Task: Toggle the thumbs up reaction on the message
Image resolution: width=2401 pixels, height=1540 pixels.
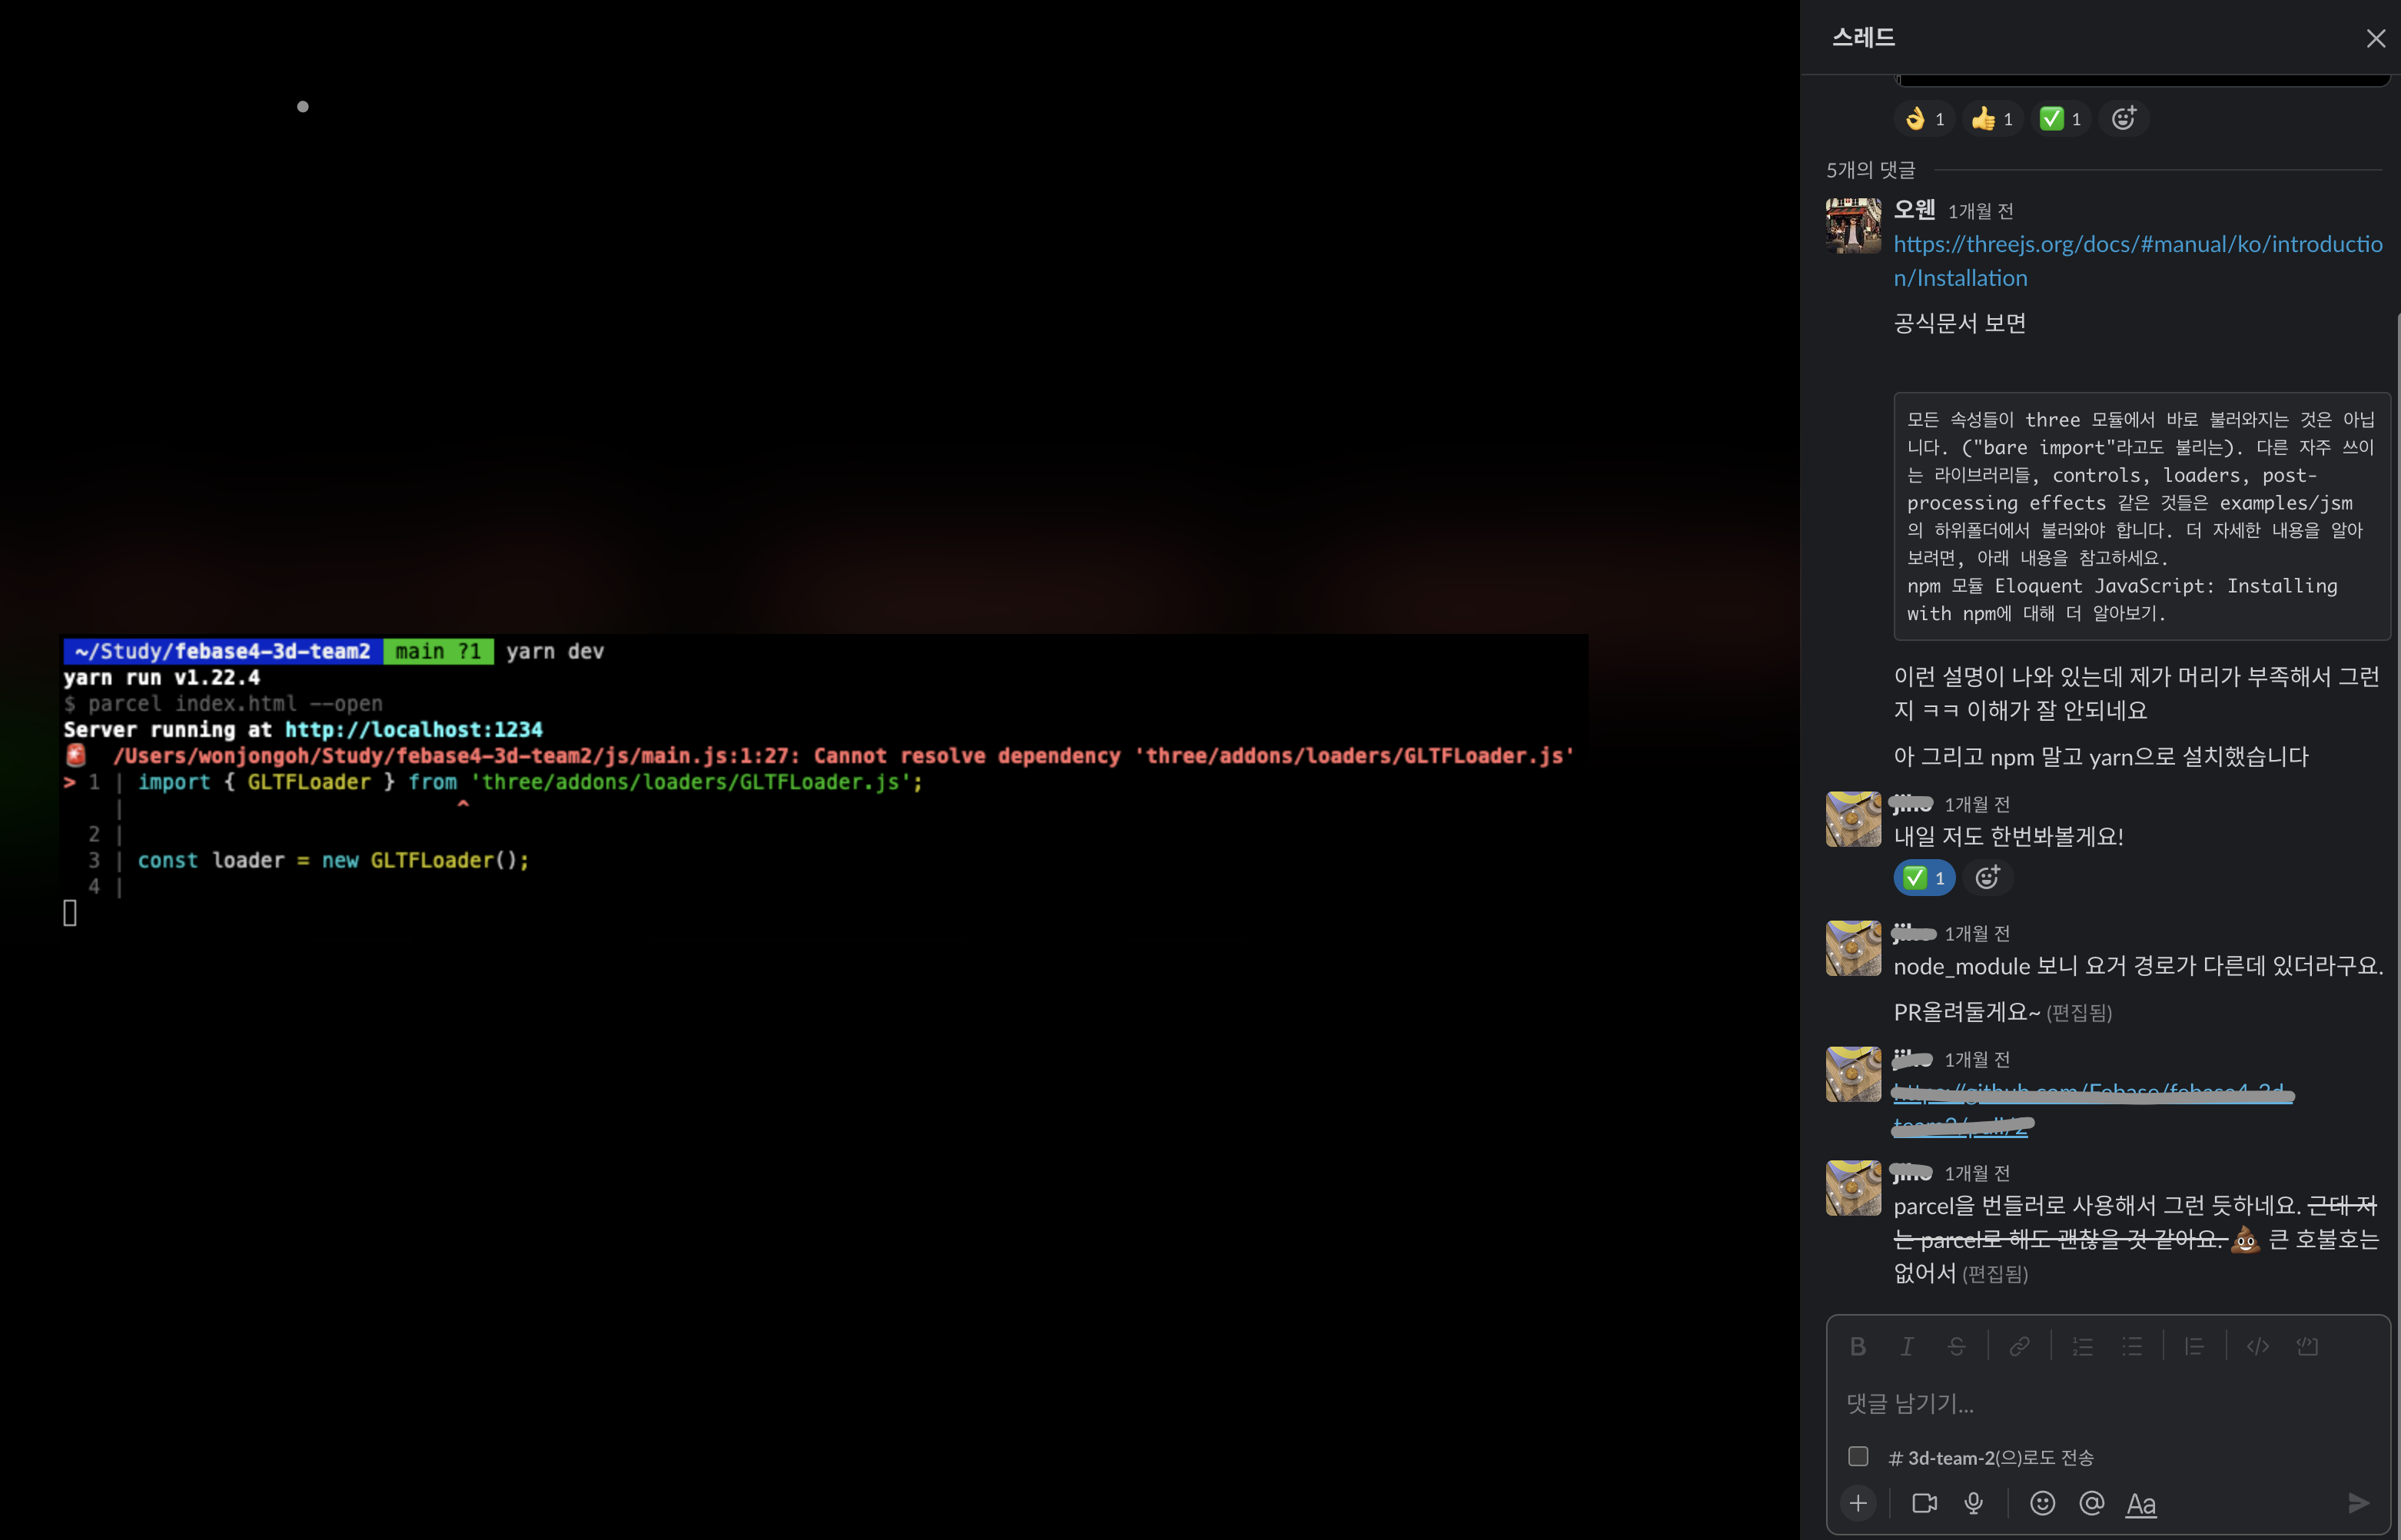Action: coord(1992,119)
